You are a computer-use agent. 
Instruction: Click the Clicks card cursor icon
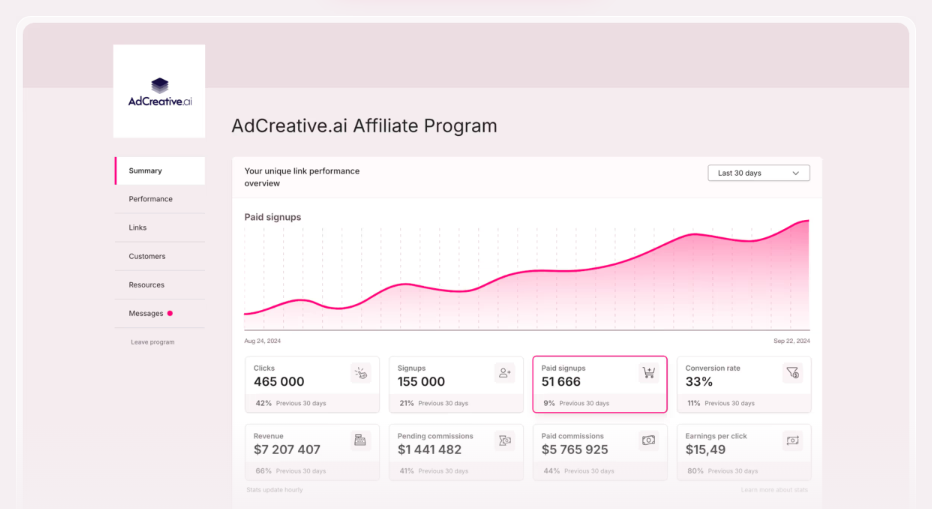[361, 373]
